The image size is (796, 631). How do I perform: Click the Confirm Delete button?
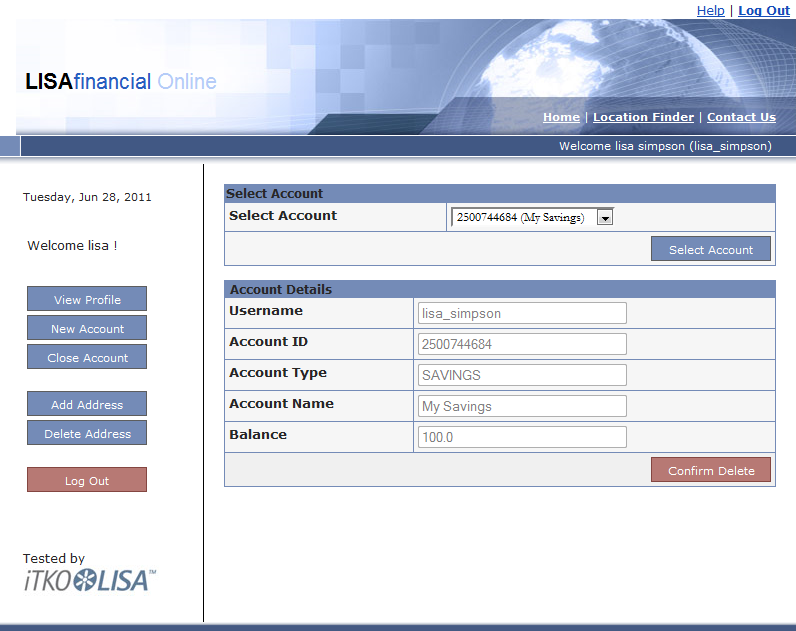(x=711, y=470)
